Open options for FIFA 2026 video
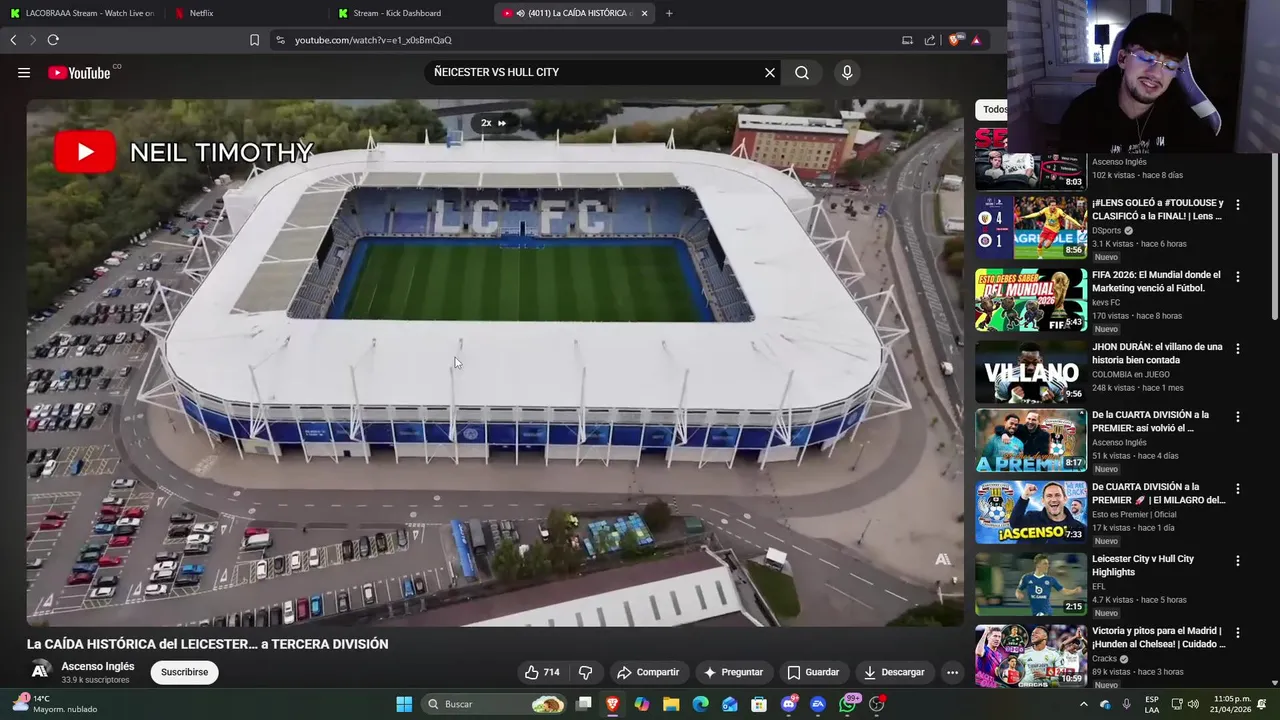The height and width of the screenshot is (720, 1280). coord(1238,277)
